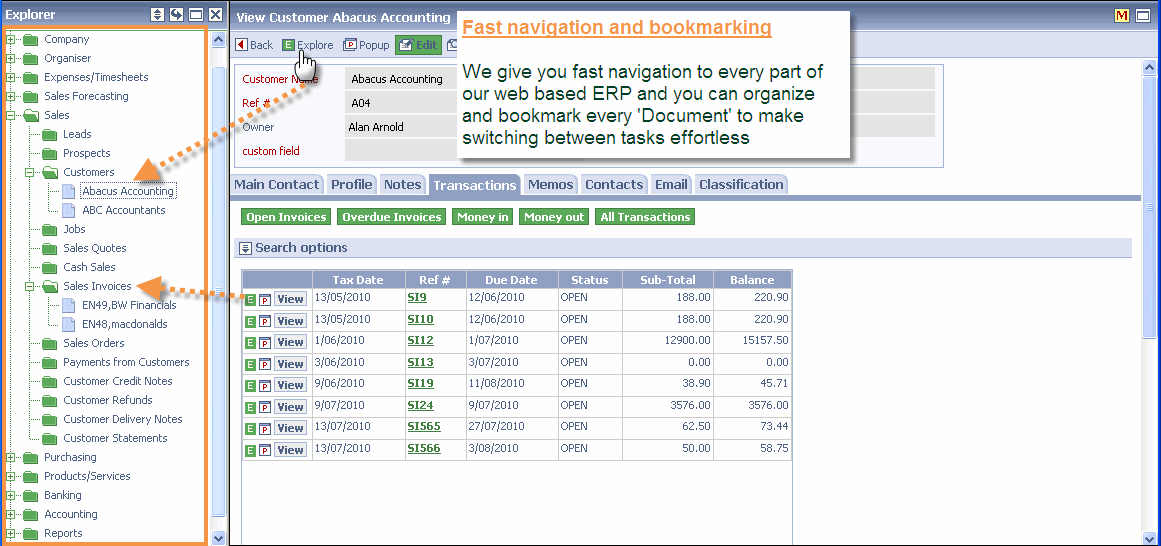Click the green E icon in SI19 row

(250, 385)
